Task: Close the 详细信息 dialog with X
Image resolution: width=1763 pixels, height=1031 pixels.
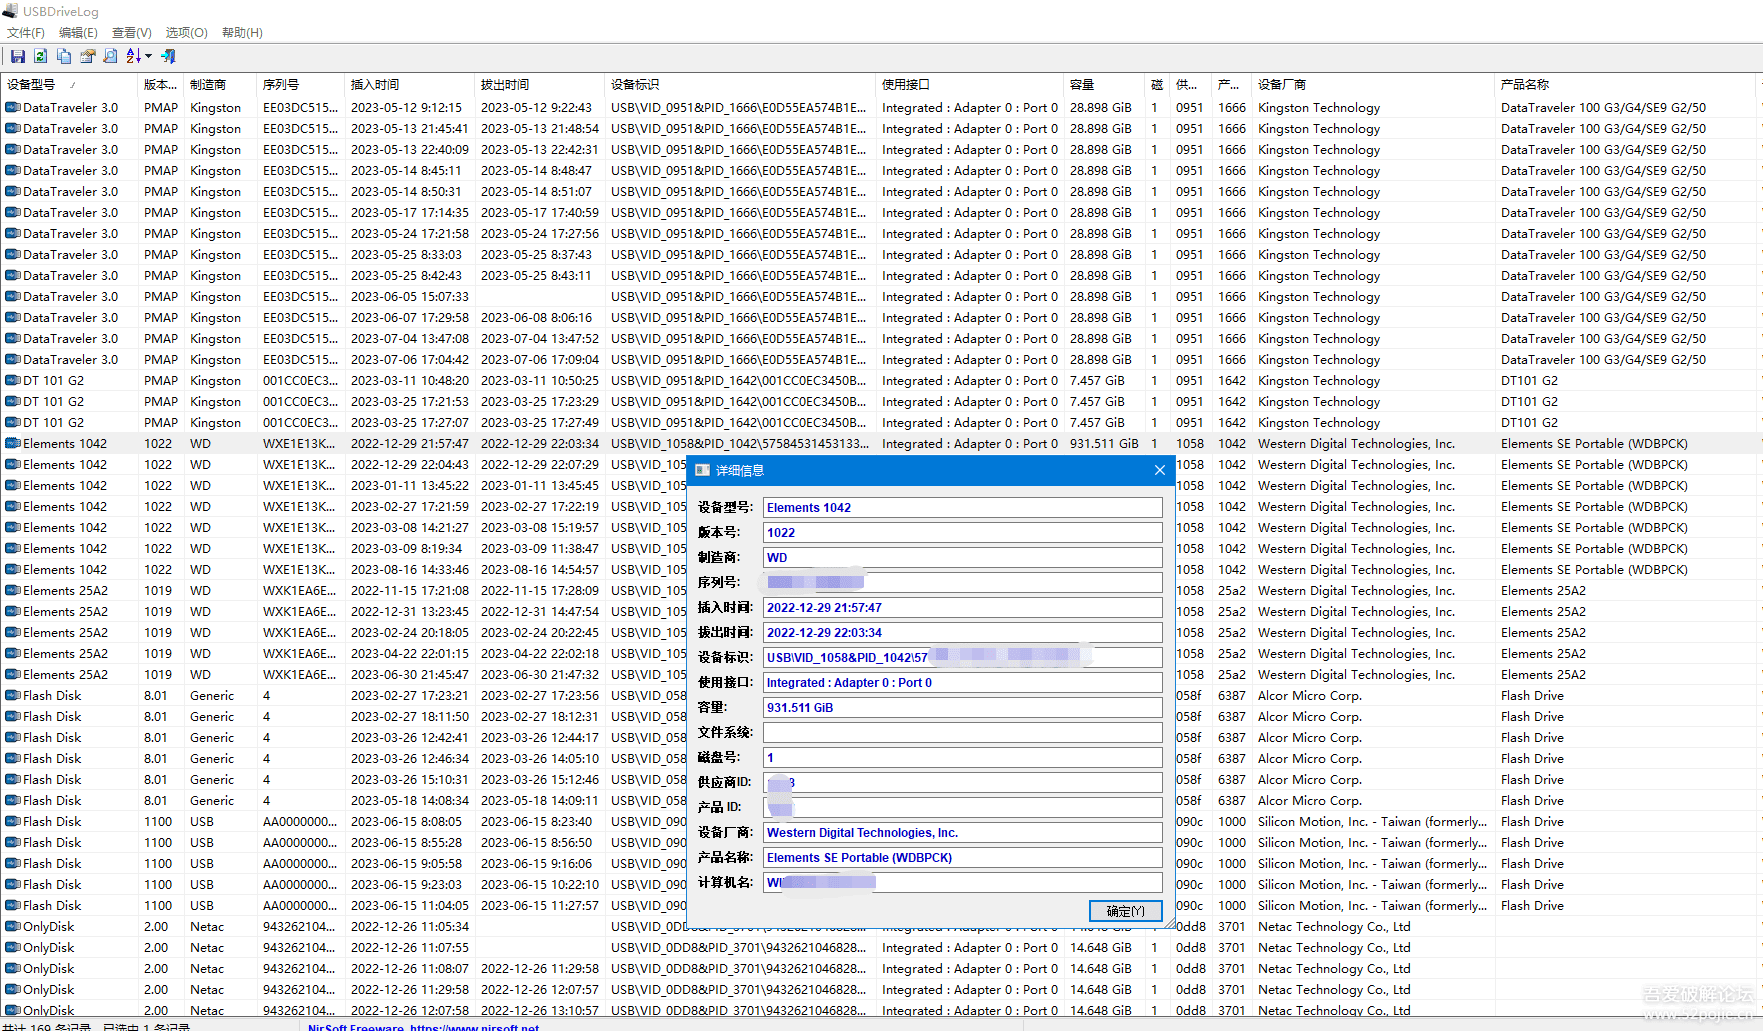Action: click(x=1159, y=470)
